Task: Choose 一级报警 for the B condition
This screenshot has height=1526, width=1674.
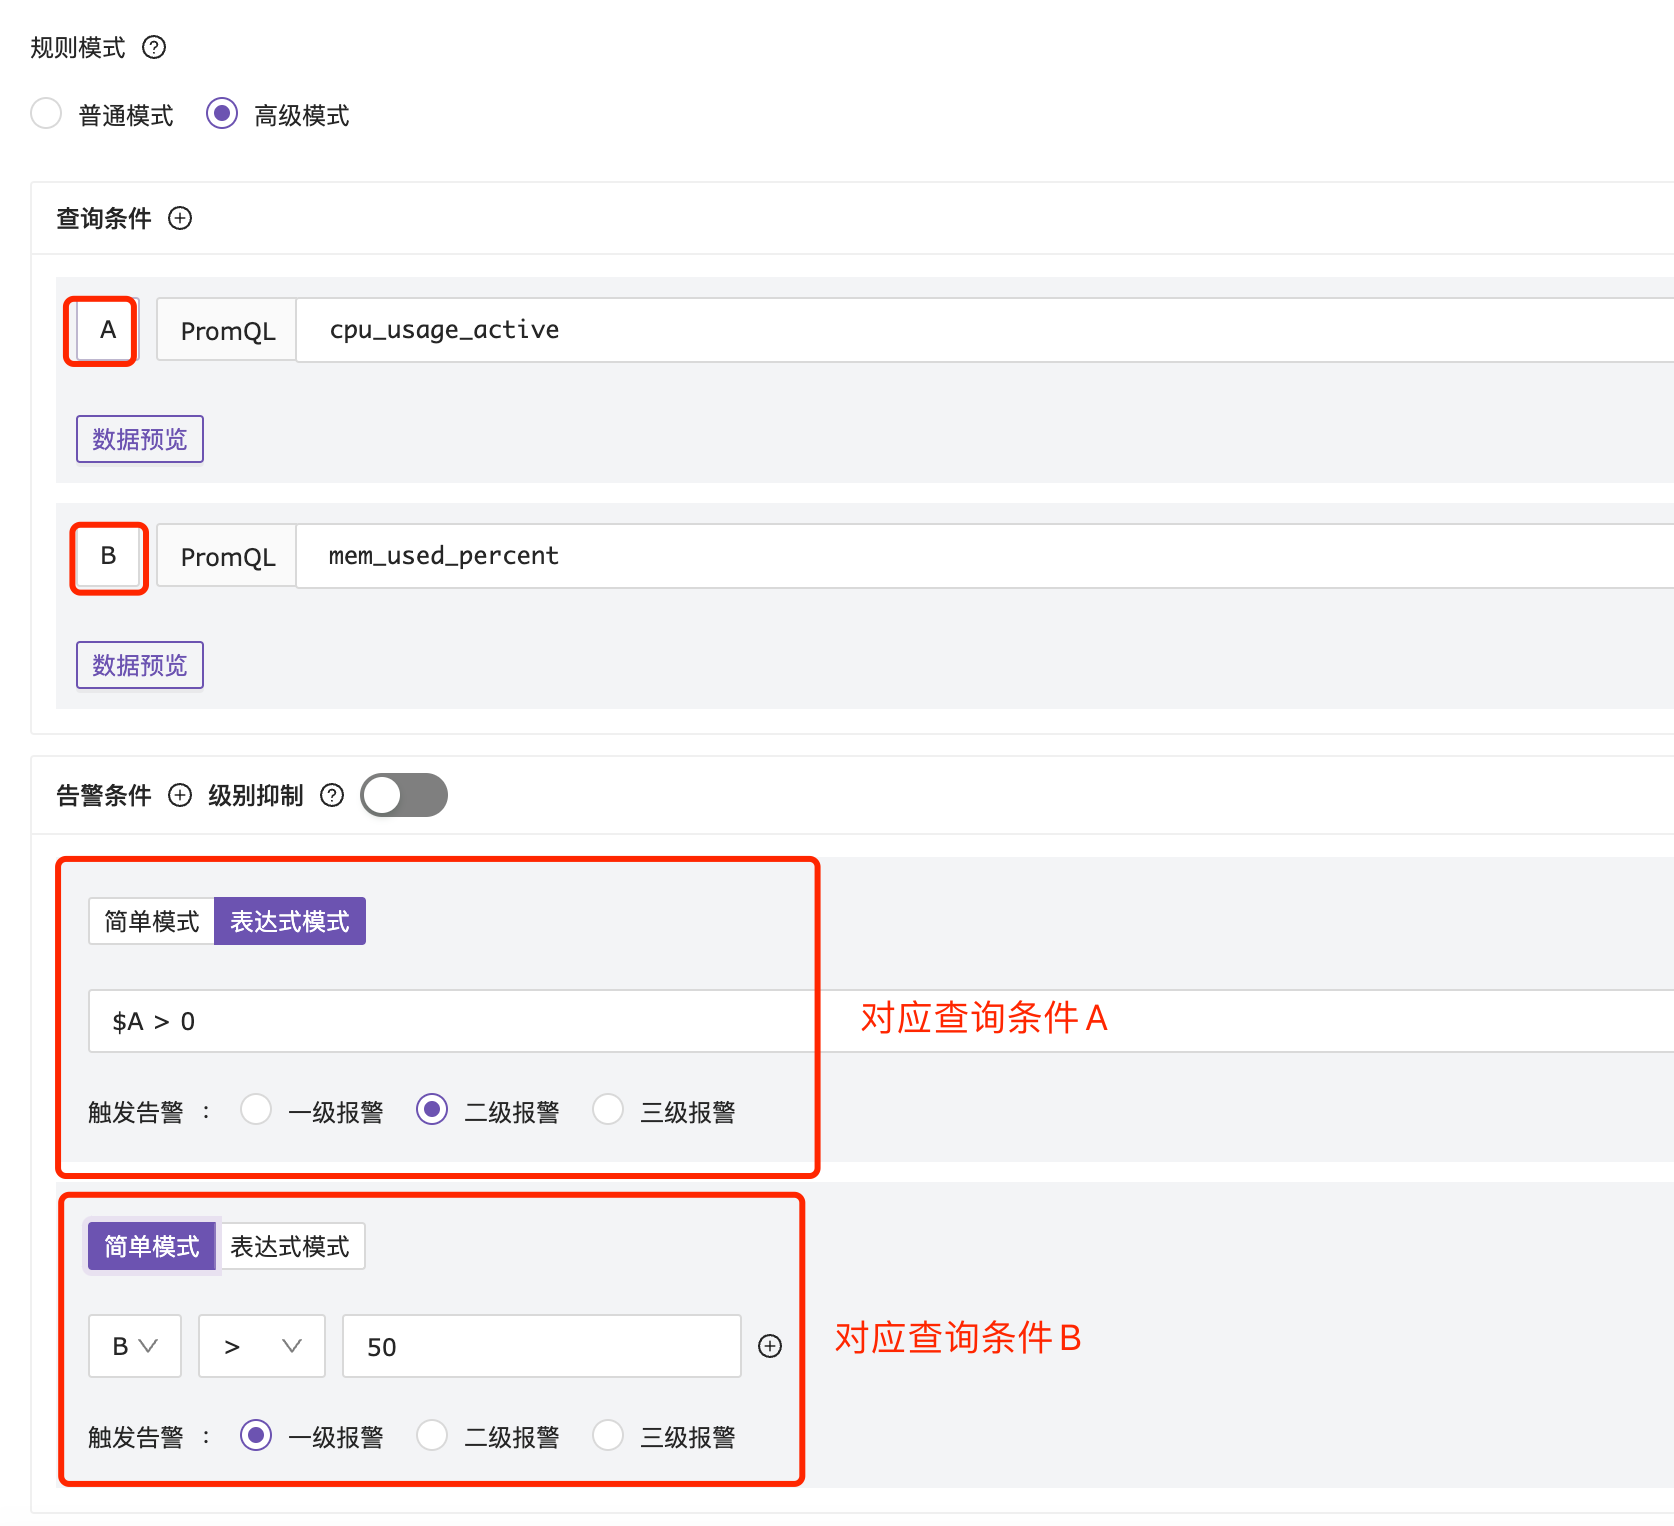Action: pos(256,1435)
